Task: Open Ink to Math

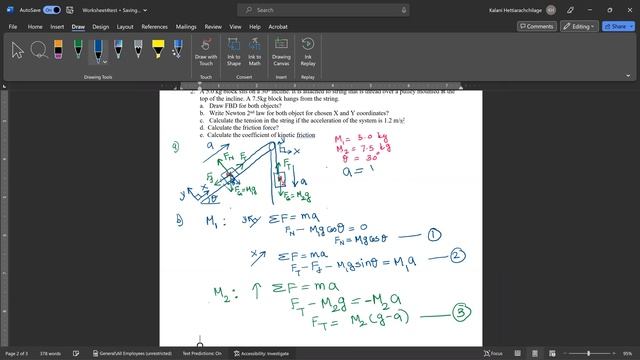Action: 254,52
